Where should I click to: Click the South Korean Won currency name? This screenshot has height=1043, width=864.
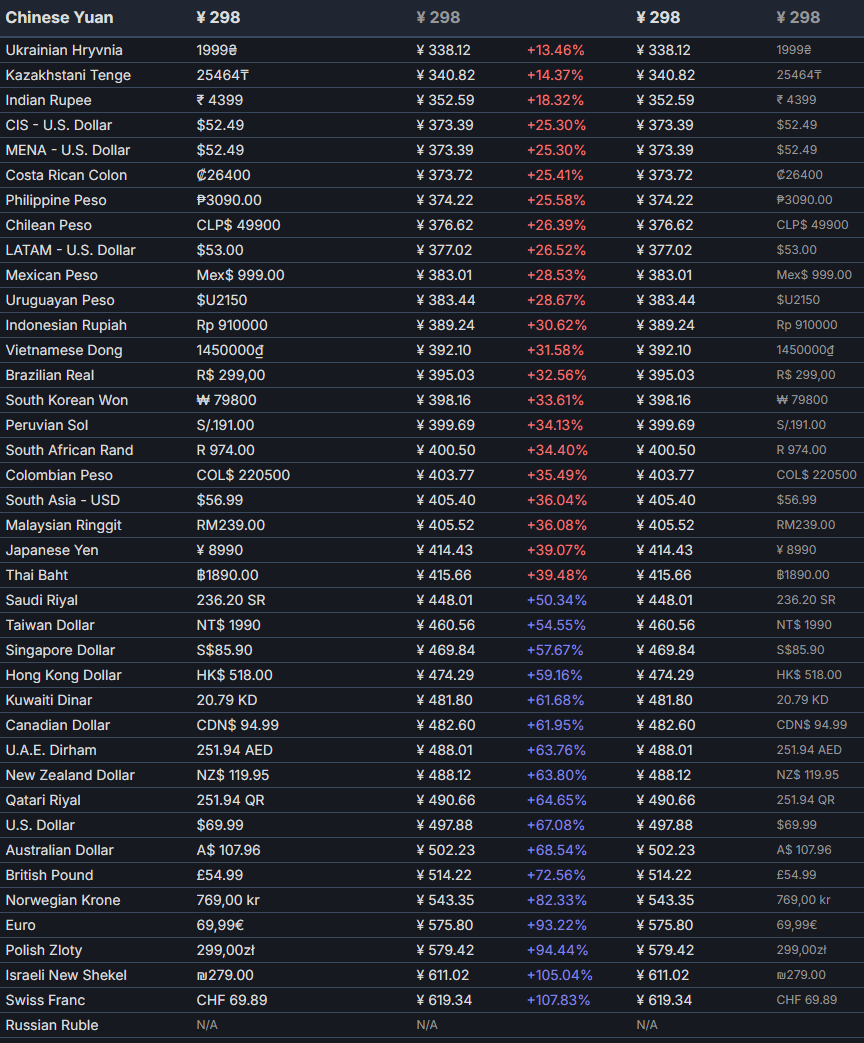[x=66, y=400]
